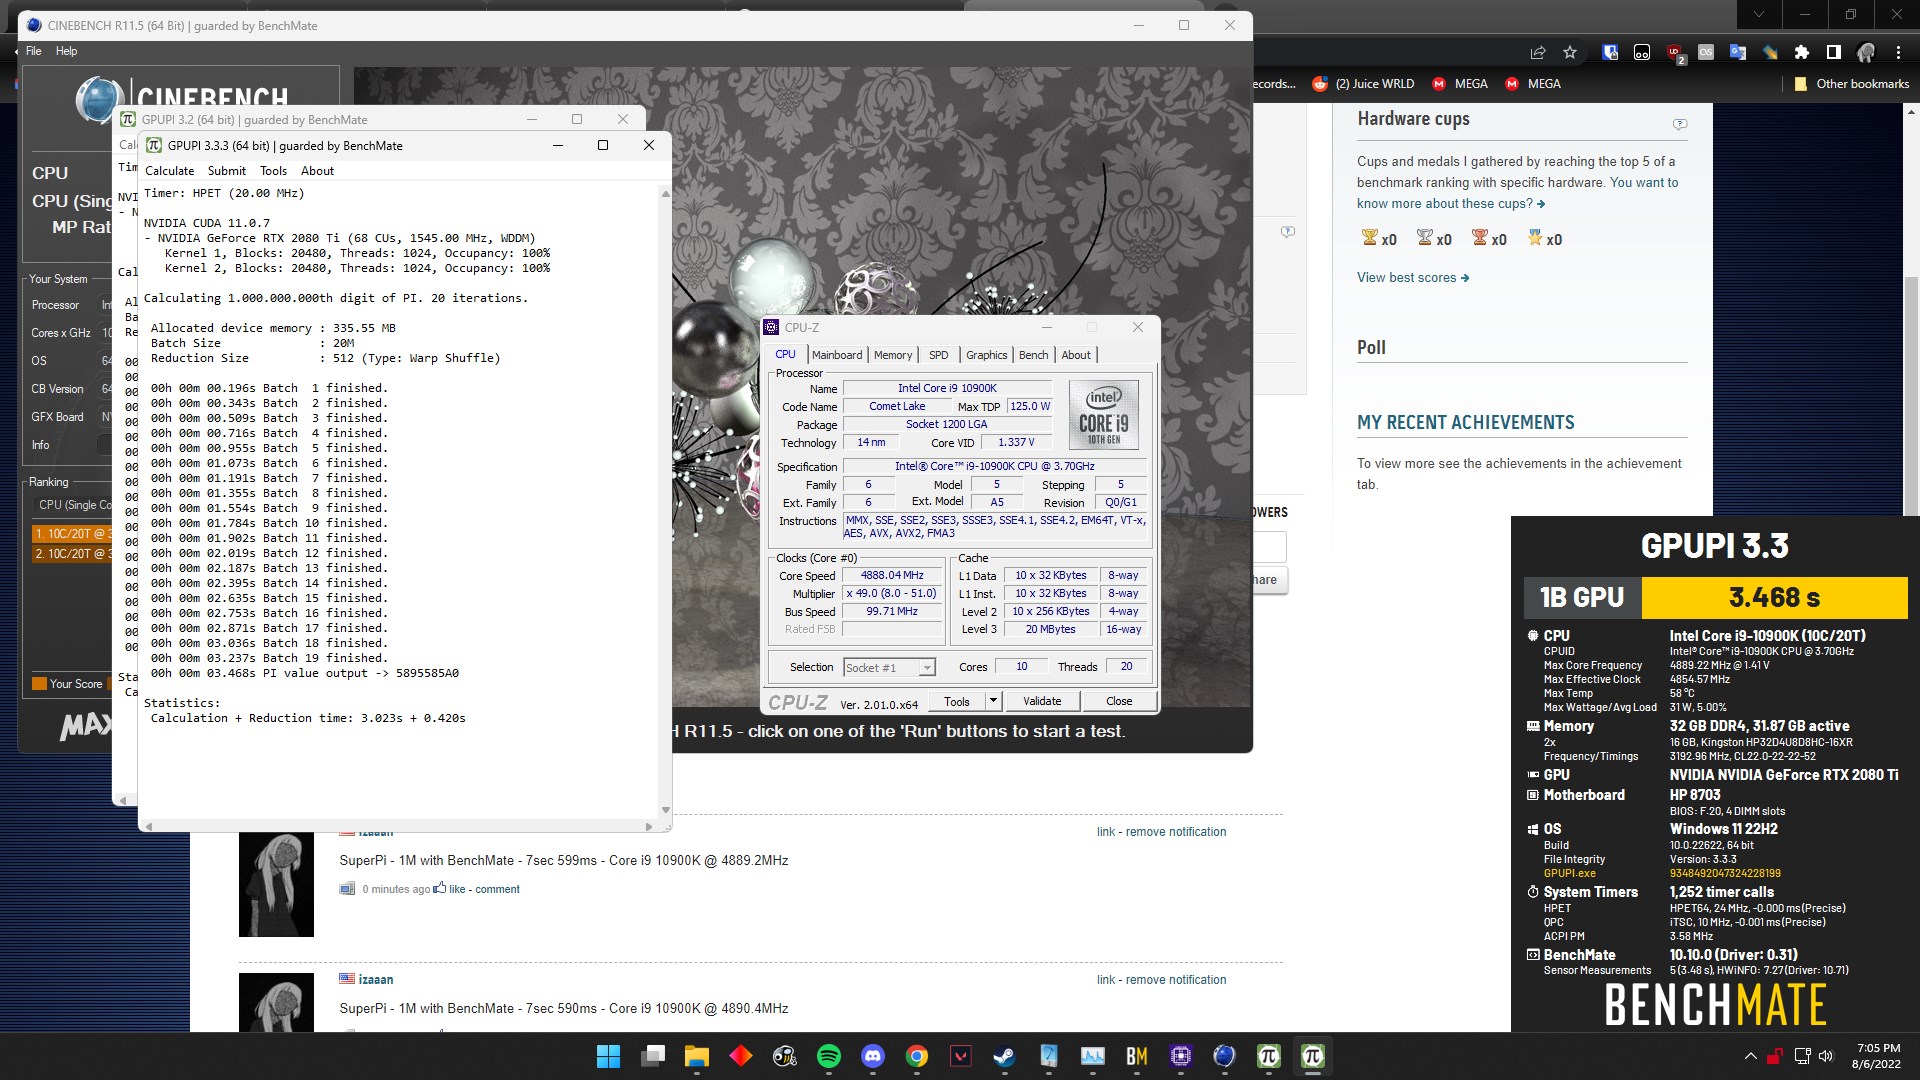The width and height of the screenshot is (1920, 1080).
Task: Toggle Chrome side panel icon
Action: click(1833, 53)
